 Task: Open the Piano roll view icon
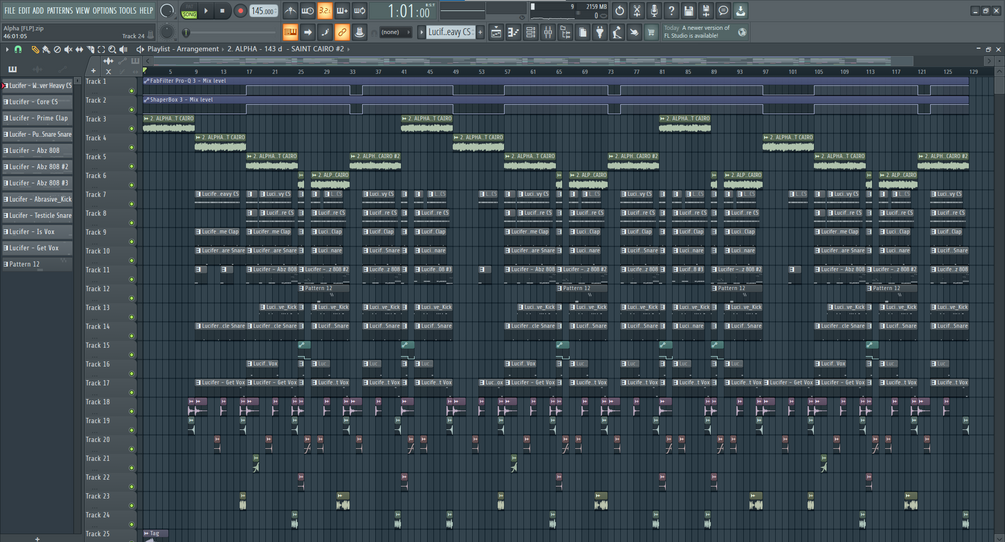click(513, 33)
